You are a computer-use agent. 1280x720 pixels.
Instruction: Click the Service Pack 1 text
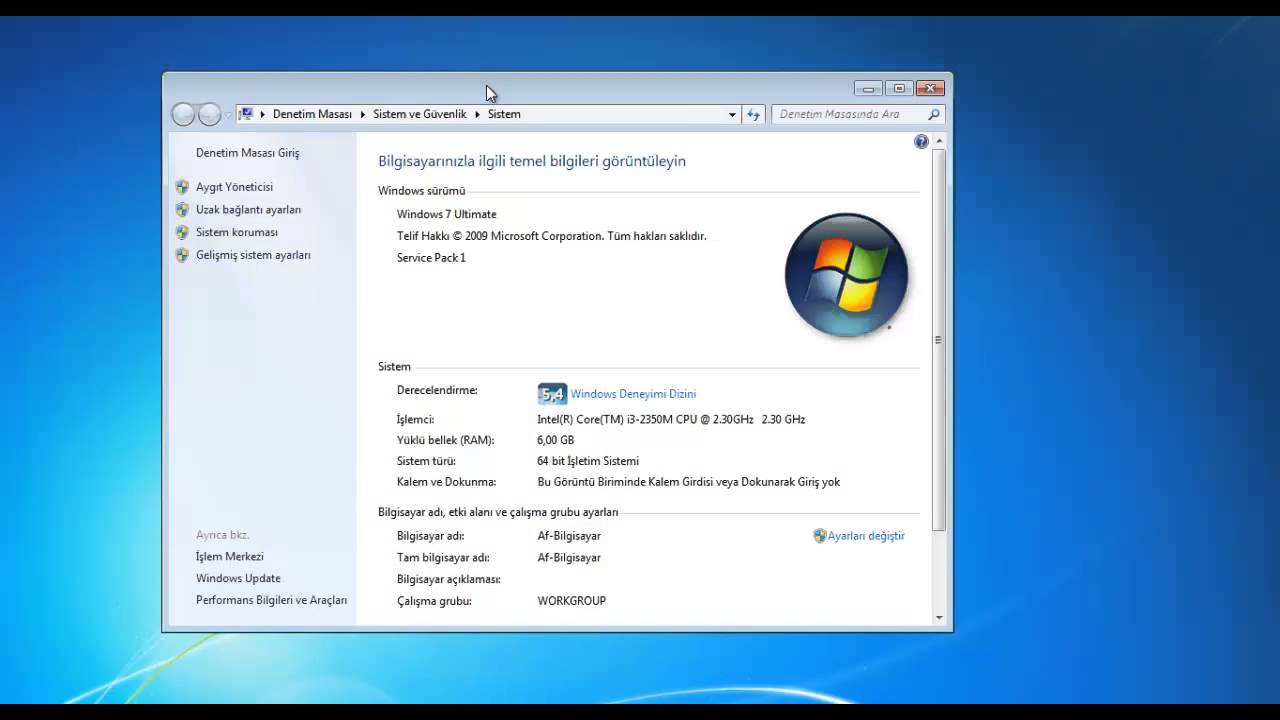coord(431,258)
